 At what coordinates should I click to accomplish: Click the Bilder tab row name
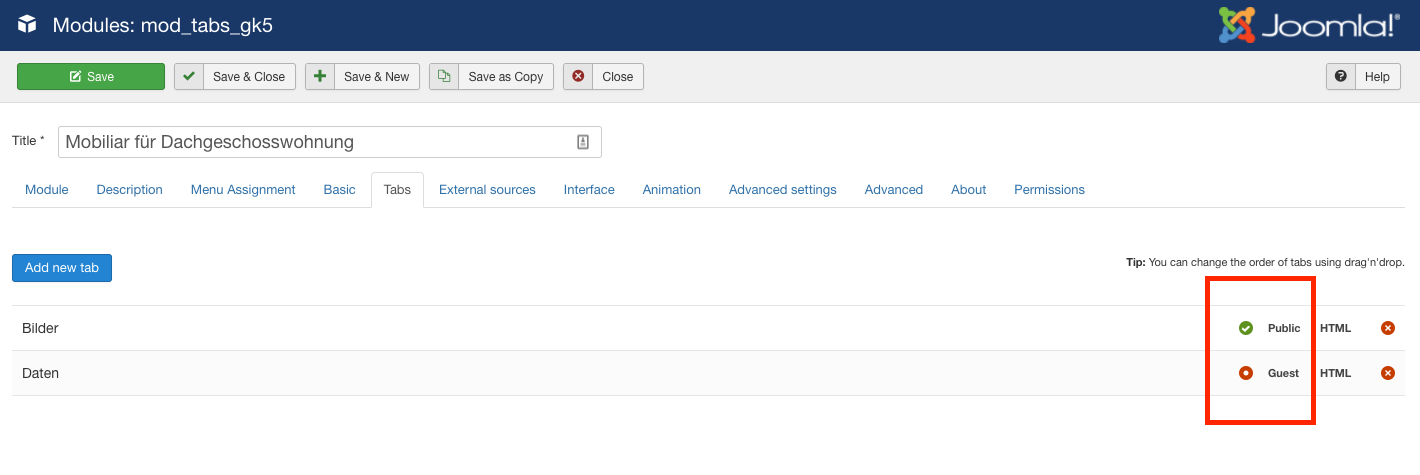click(41, 328)
